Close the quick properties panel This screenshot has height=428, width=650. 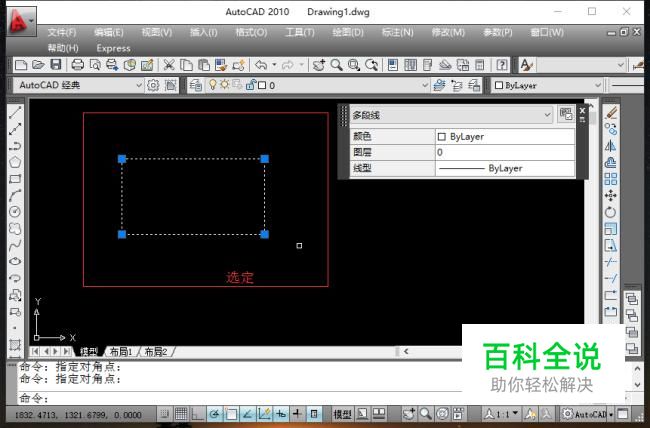click(582, 111)
